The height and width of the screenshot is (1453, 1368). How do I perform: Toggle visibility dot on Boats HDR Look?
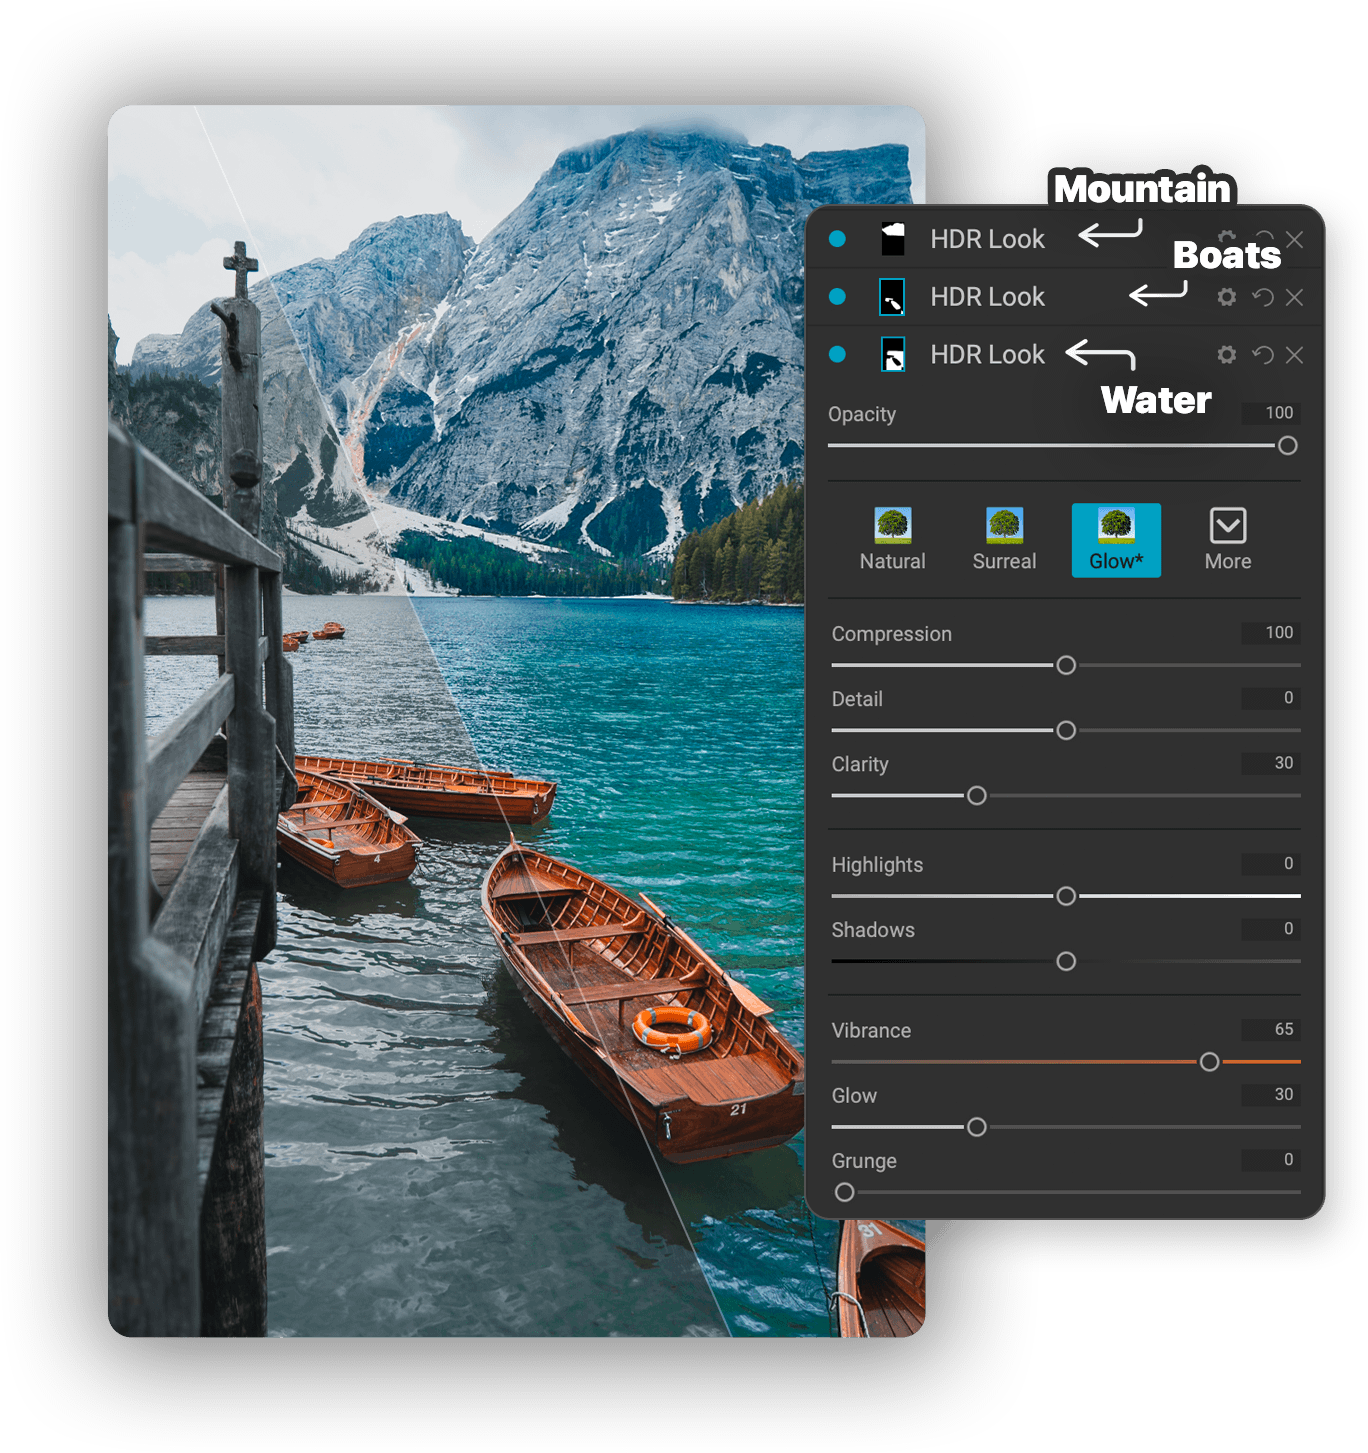pos(837,297)
